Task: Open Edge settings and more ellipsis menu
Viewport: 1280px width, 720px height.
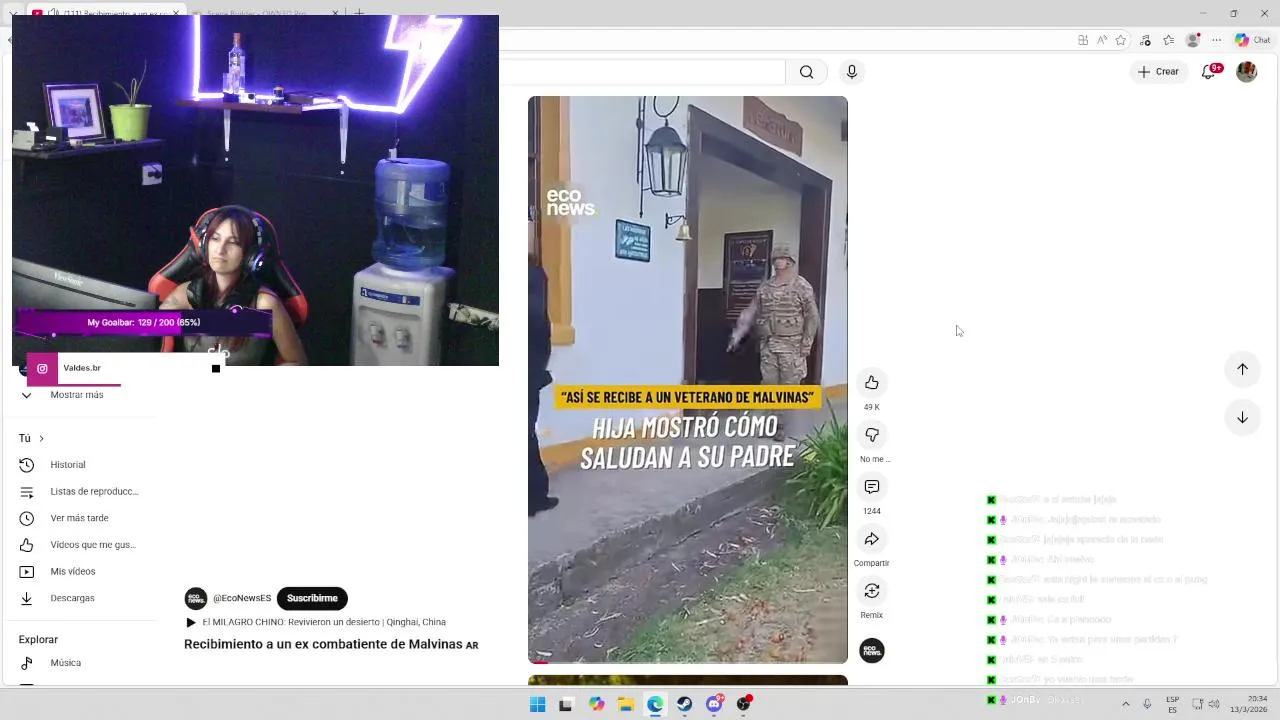Action: (x=1218, y=41)
